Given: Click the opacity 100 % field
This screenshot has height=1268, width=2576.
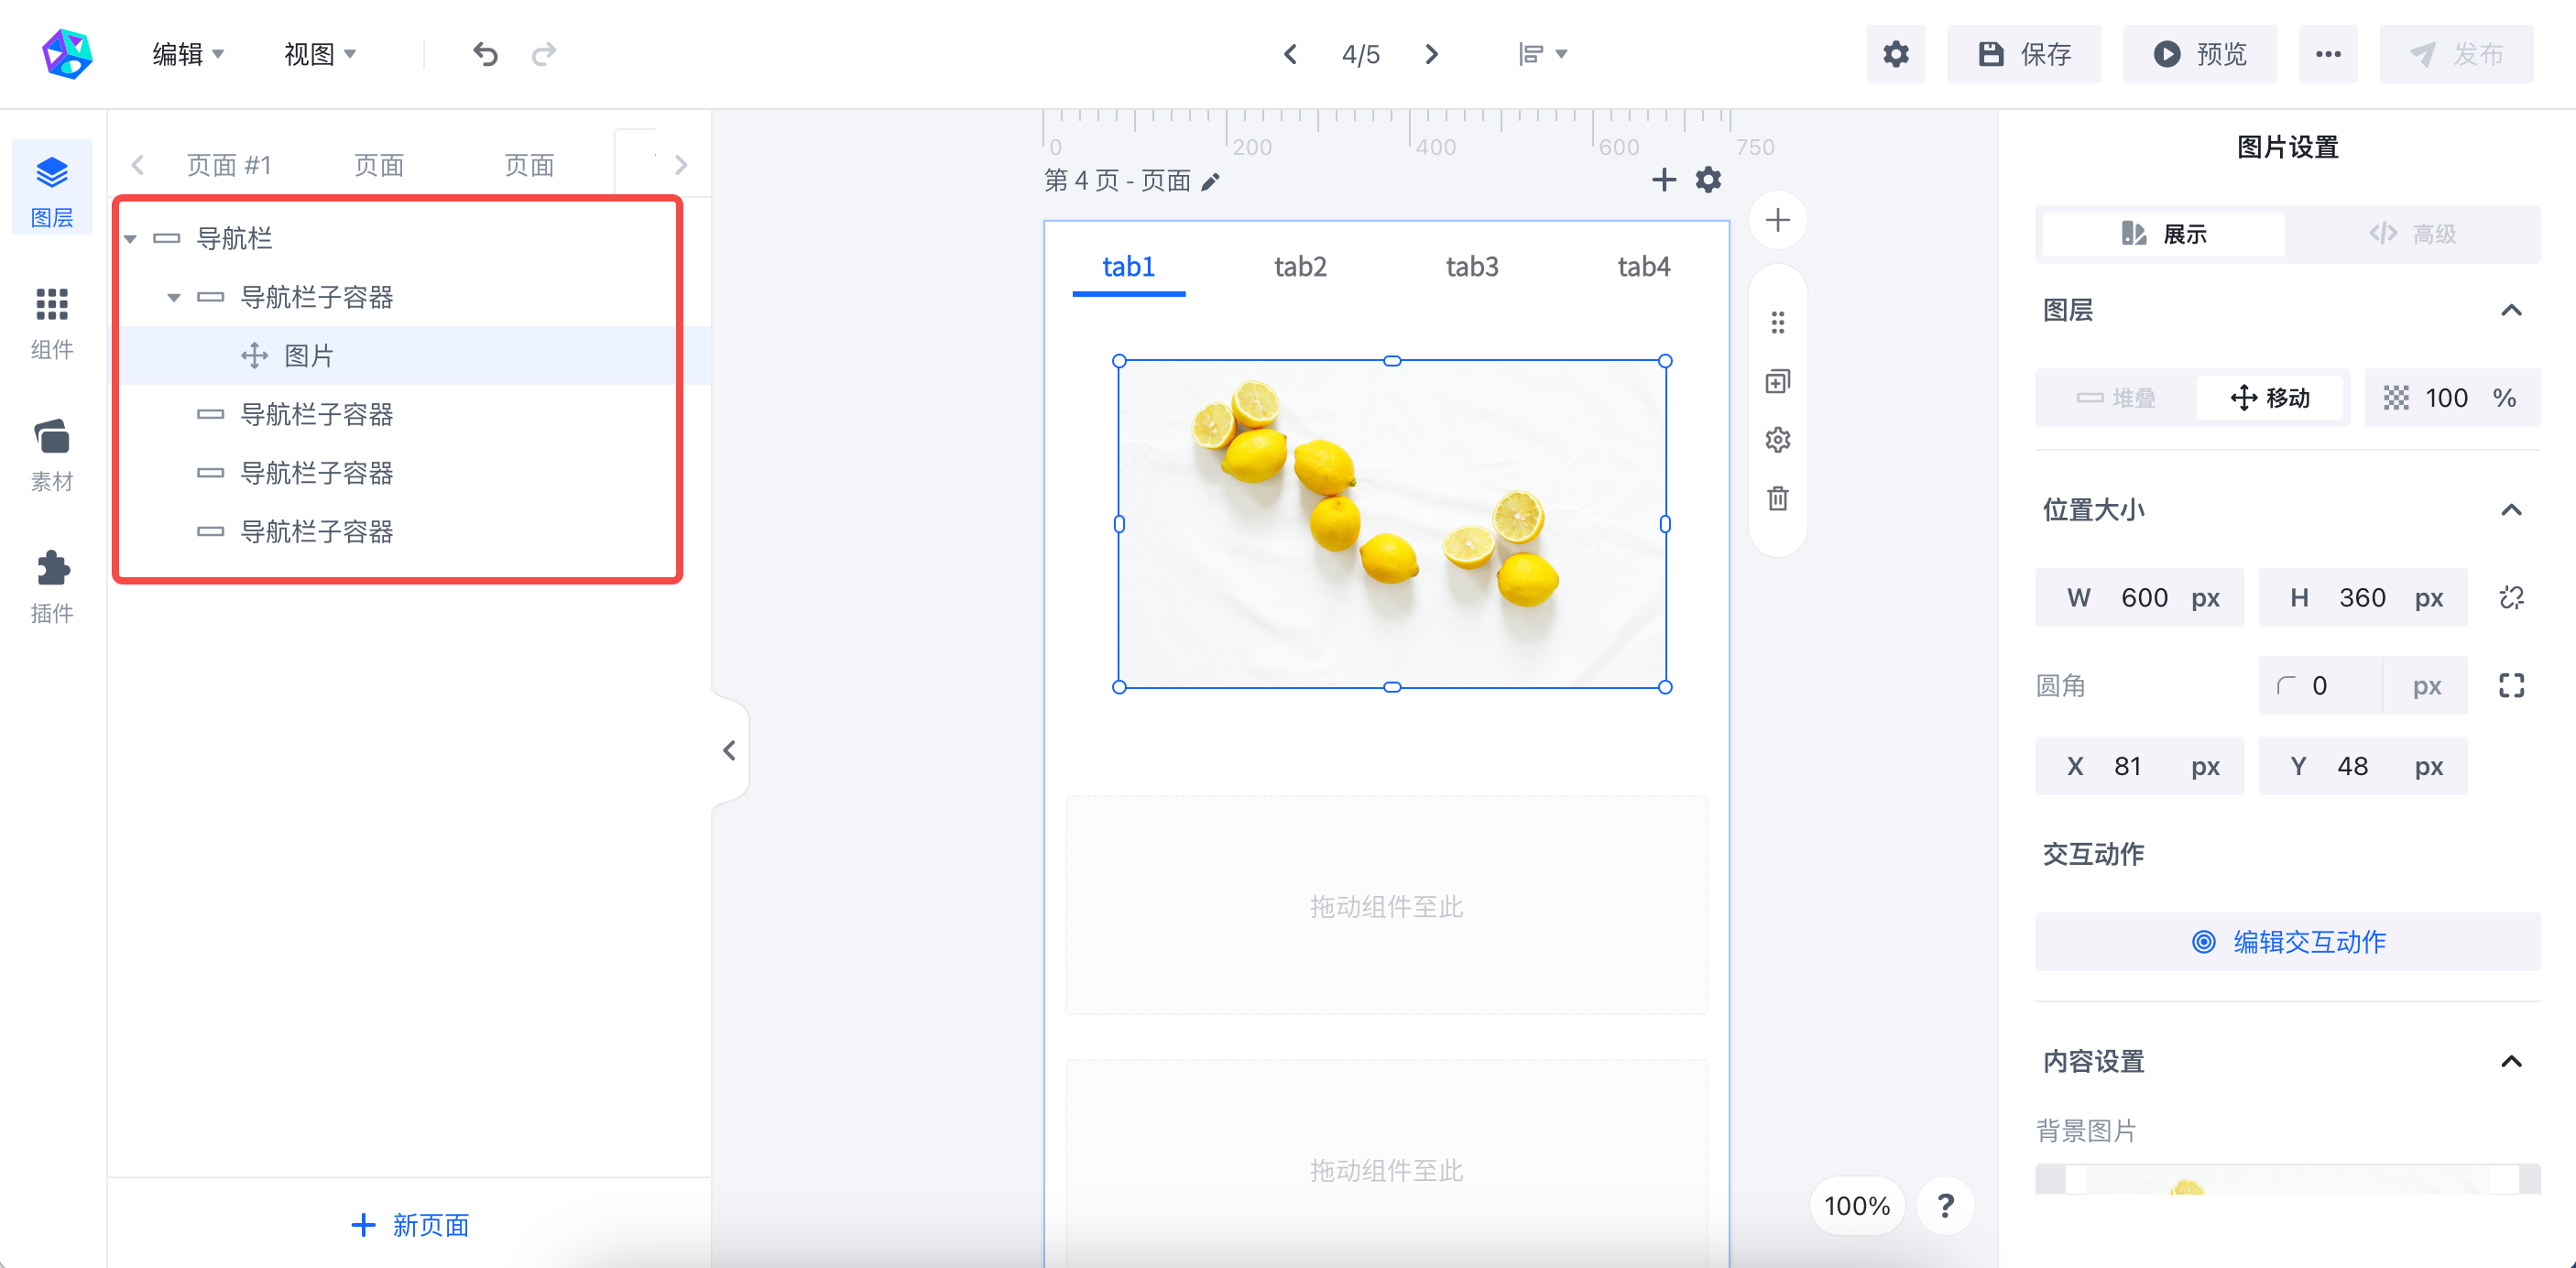Looking at the screenshot, I should pyautogui.click(x=2452, y=397).
